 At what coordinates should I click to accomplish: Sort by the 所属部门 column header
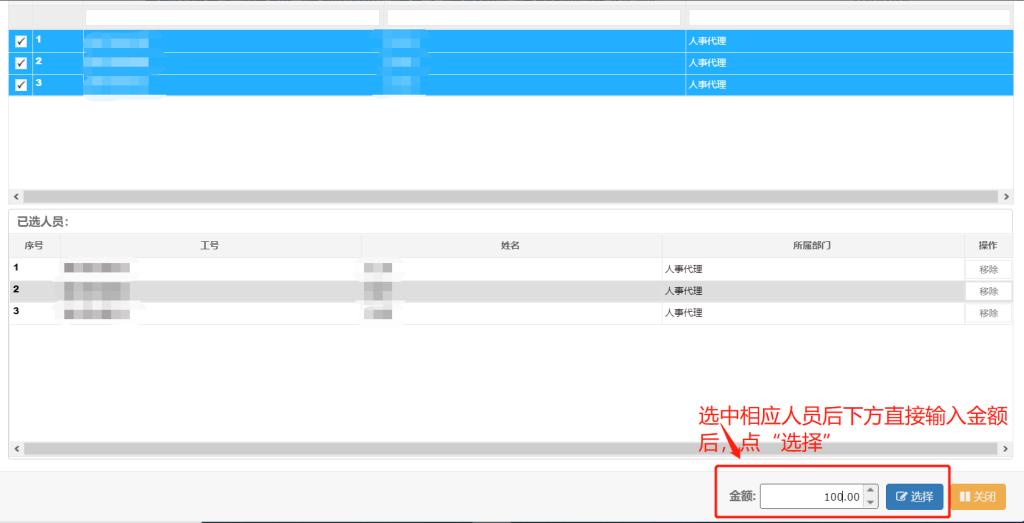click(x=812, y=245)
